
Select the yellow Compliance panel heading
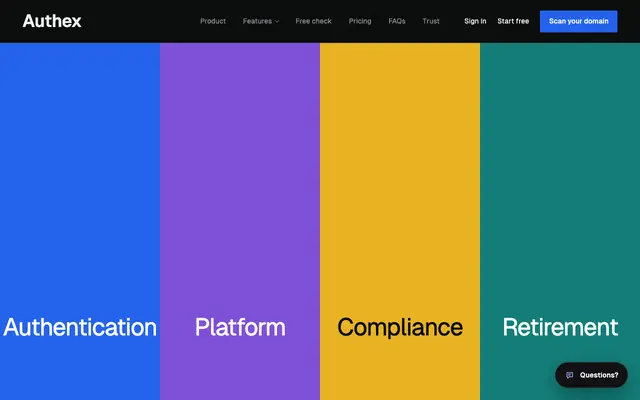click(400, 327)
